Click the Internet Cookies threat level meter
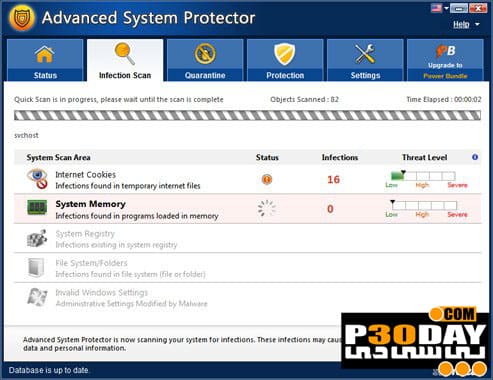This screenshot has height=380, width=493. pos(423,176)
